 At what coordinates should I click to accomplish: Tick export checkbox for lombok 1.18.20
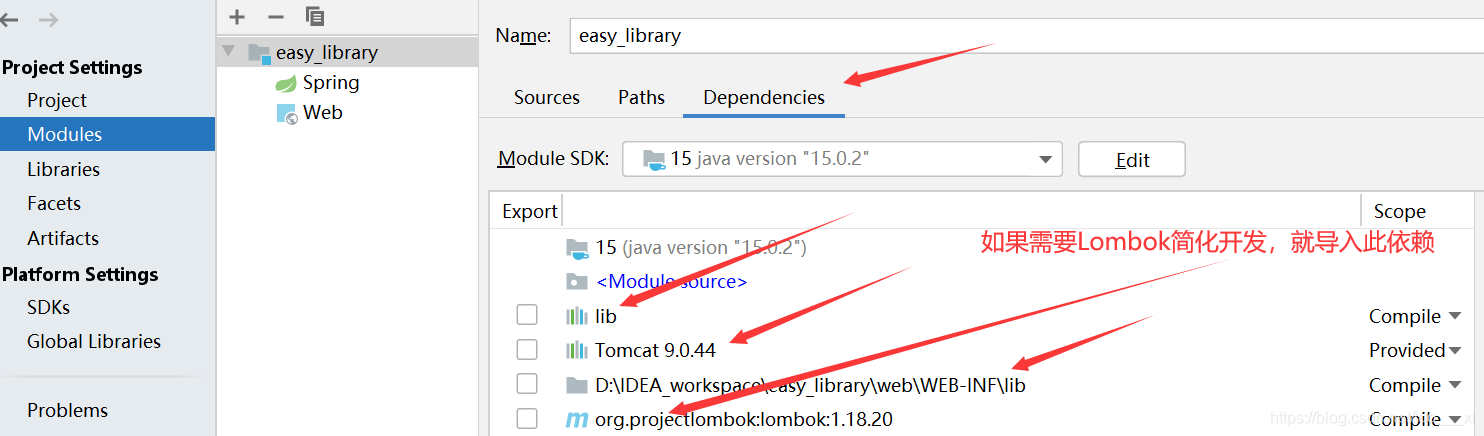(x=527, y=419)
